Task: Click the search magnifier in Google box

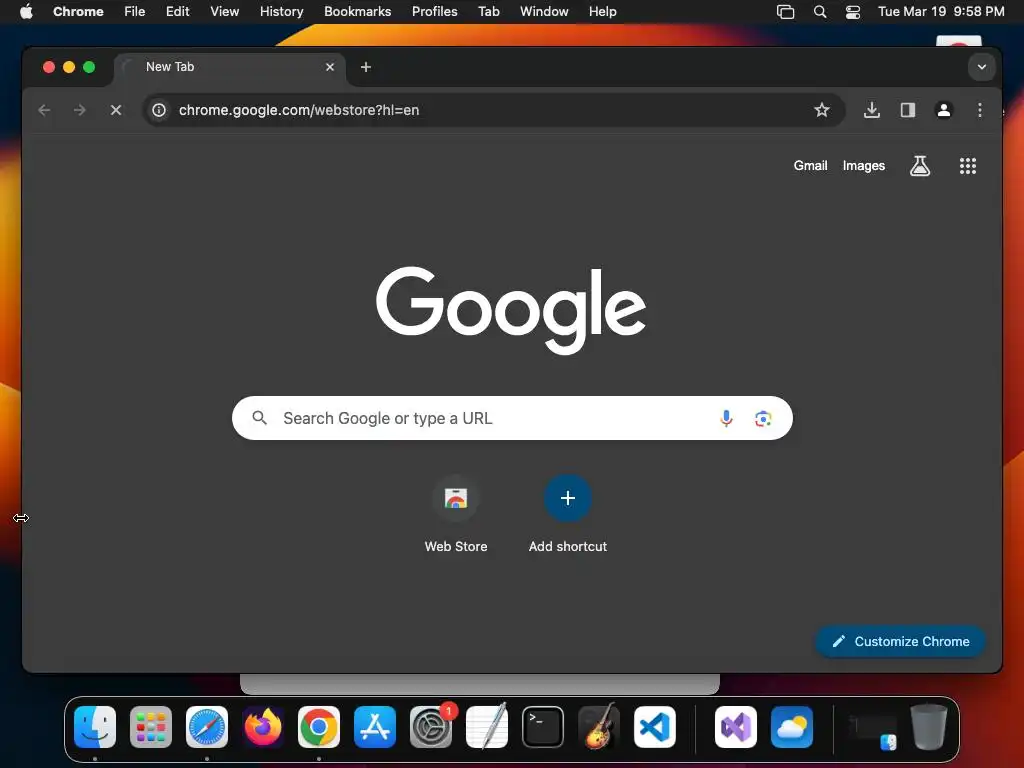Action: point(259,418)
